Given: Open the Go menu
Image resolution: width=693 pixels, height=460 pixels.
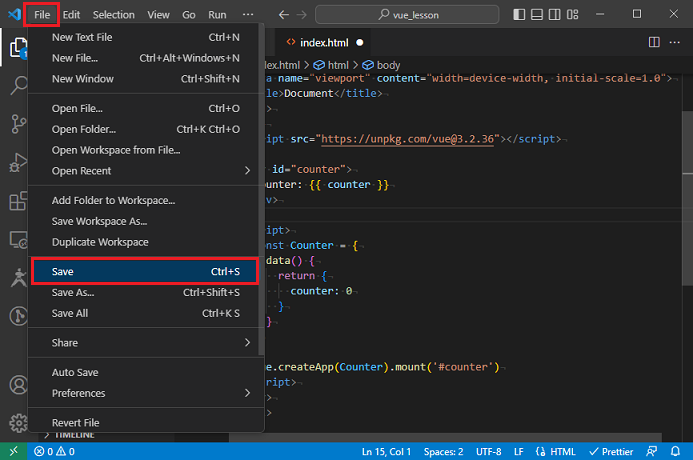Looking at the screenshot, I should point(189,15).
